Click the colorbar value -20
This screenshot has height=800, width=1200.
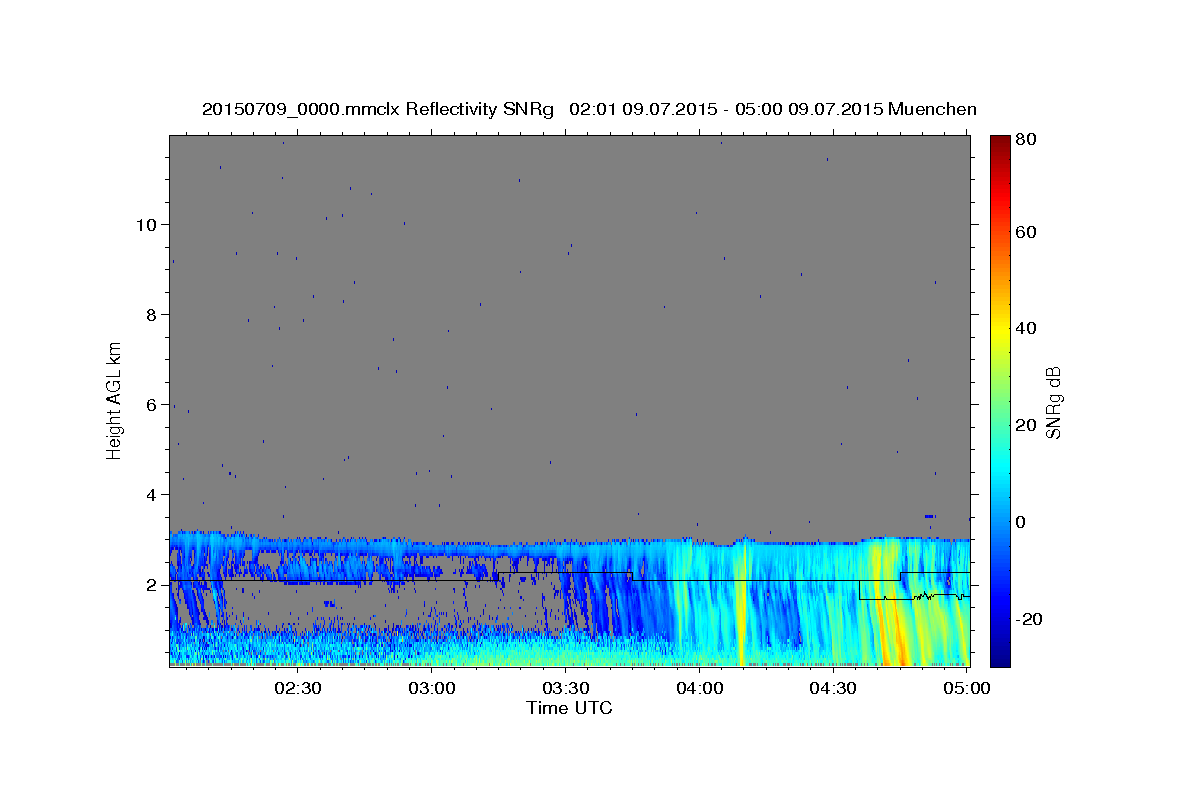click(1029, 619)
